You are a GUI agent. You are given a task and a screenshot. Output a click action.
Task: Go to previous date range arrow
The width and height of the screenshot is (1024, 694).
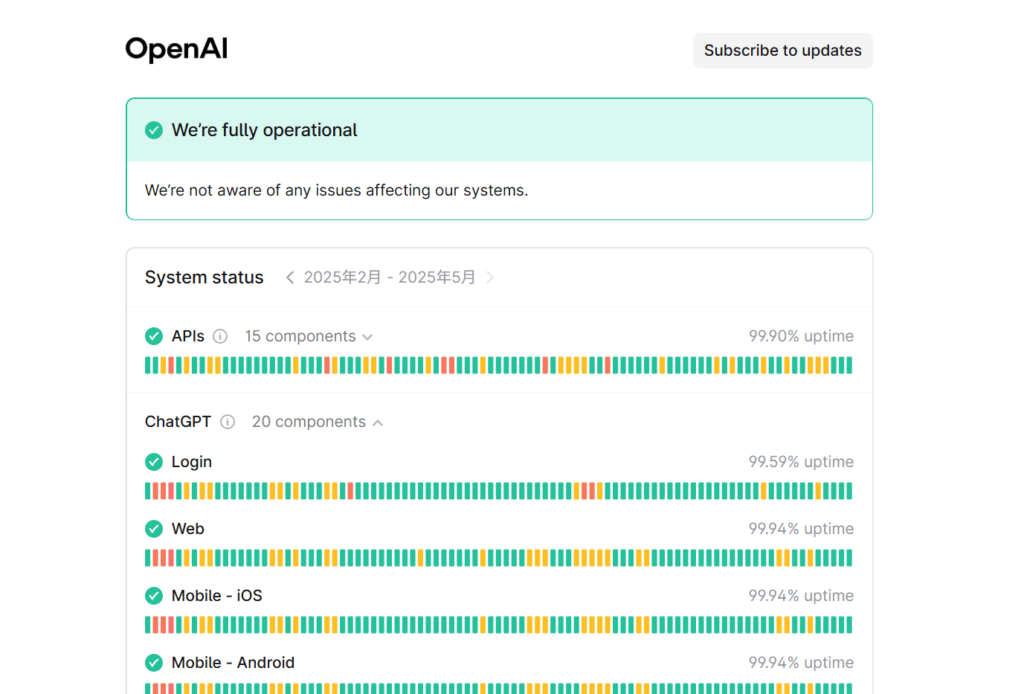pyautogui.click(x=290, y=277)
